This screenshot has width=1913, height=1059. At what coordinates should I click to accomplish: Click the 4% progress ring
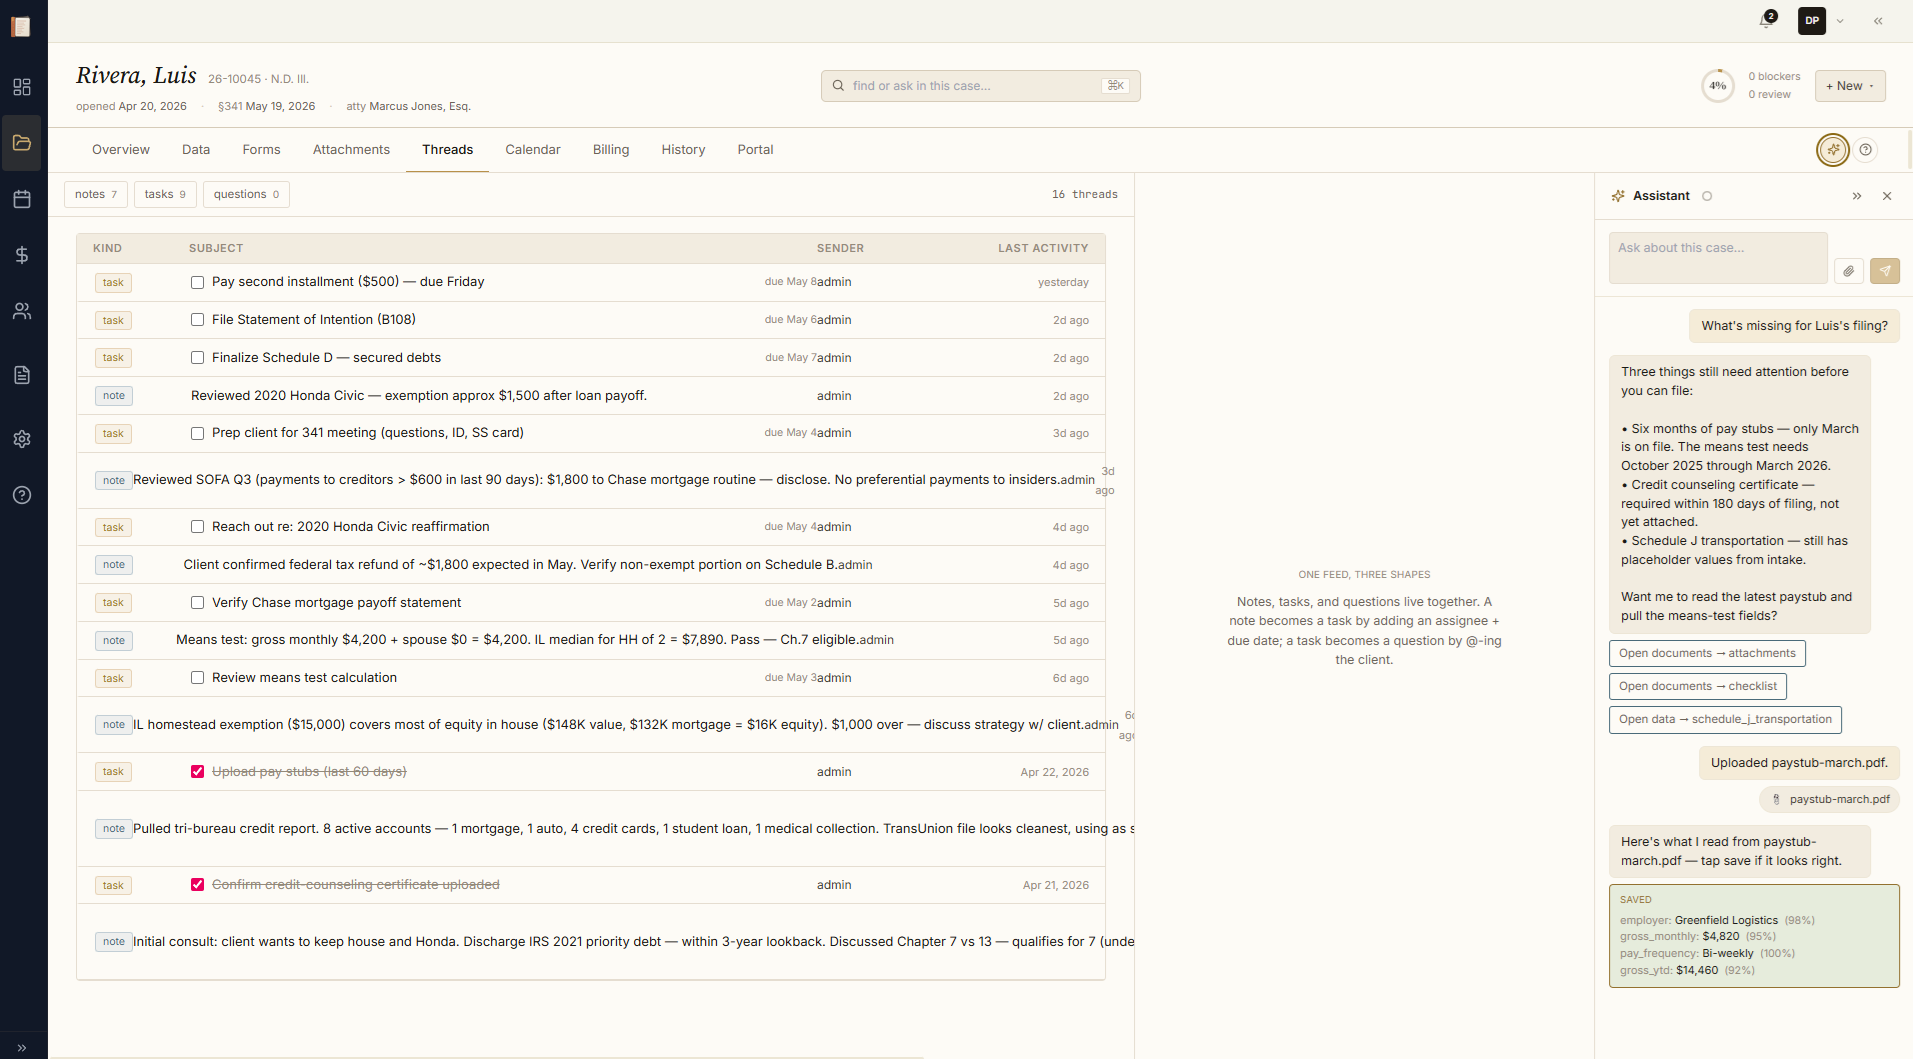[1718, 85]
